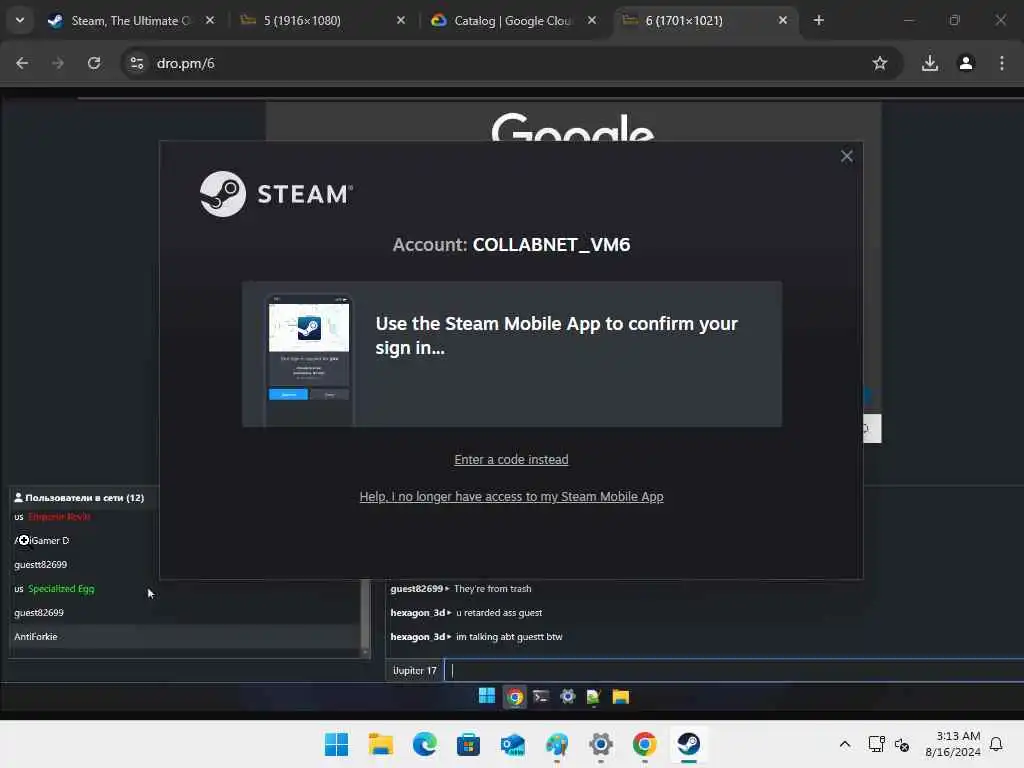The height and width of the screenshot is (768, 1024).
Task: Select user guestt82699 in the online list
Action: [40, 565]
